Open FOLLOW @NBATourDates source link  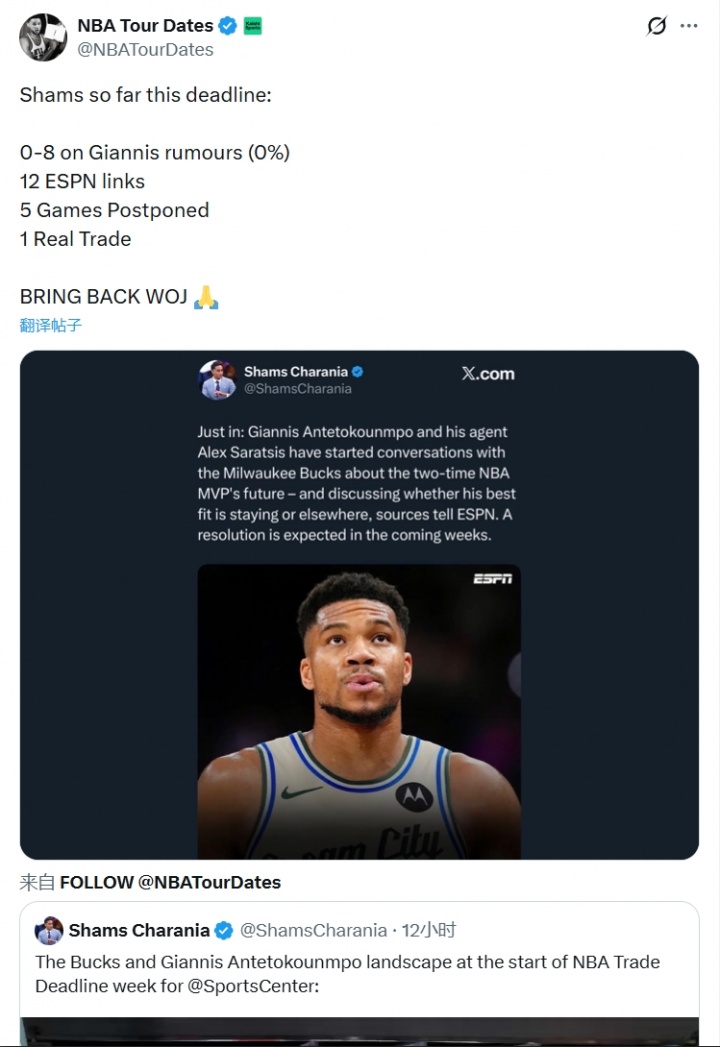170,882
